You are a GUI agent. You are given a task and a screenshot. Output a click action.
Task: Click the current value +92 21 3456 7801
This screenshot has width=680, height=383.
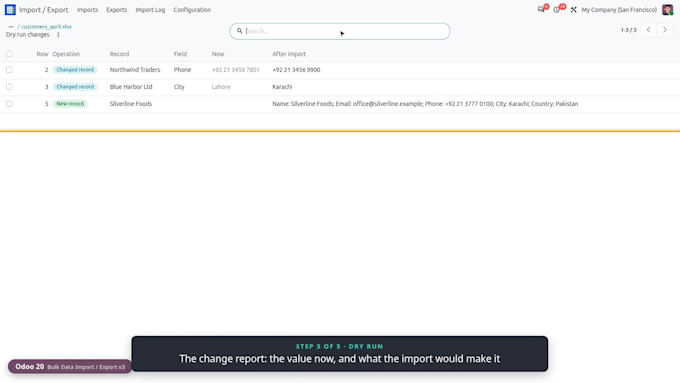235,70
